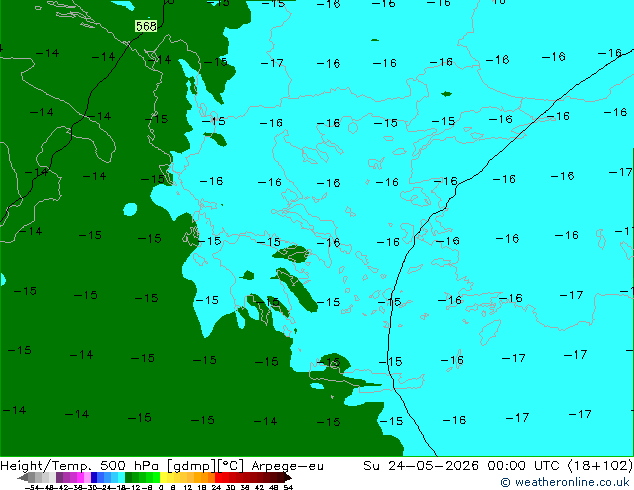This screenshot has width=634, height=490.
Task: Click the map title 'Height/Temp. 500 hPa' text
Action: pyautogui.click(x=81, y=466)
